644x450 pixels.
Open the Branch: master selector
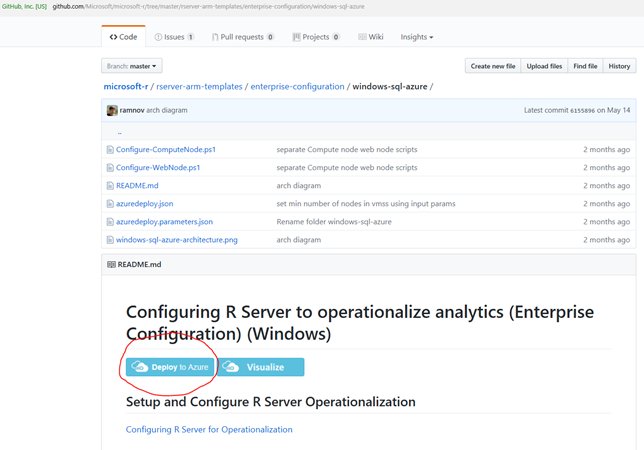pyautogui.click(x=131, y=66)
